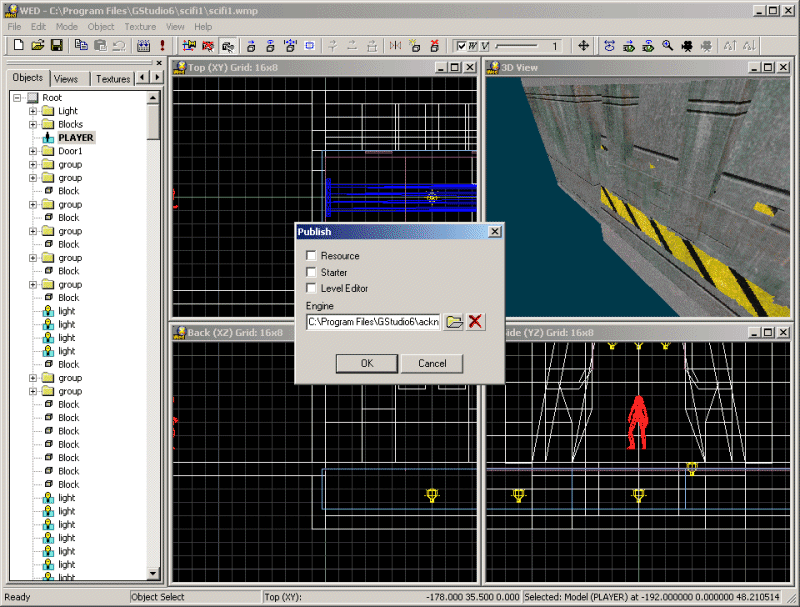Expand the Door1 tree node
Image resolution: width=800 pixels, height=607 pixels.
33,151
